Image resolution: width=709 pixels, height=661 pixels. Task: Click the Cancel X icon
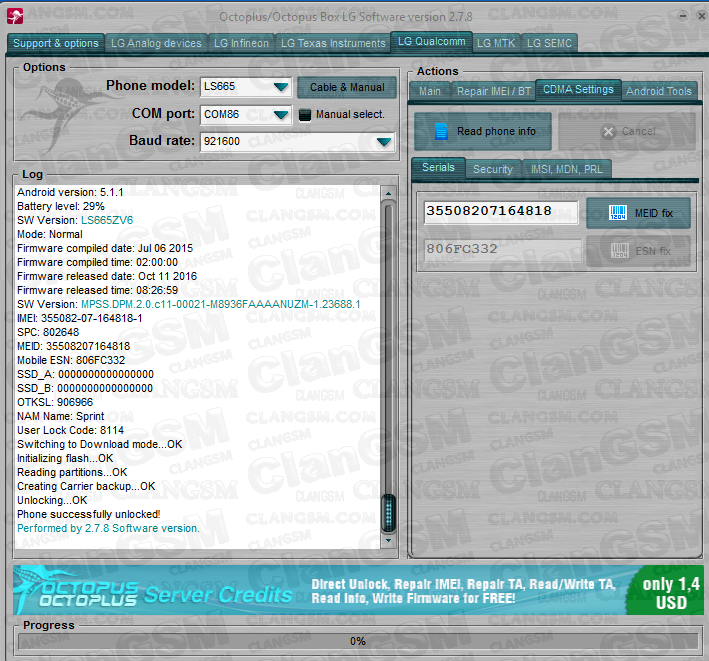609,132
